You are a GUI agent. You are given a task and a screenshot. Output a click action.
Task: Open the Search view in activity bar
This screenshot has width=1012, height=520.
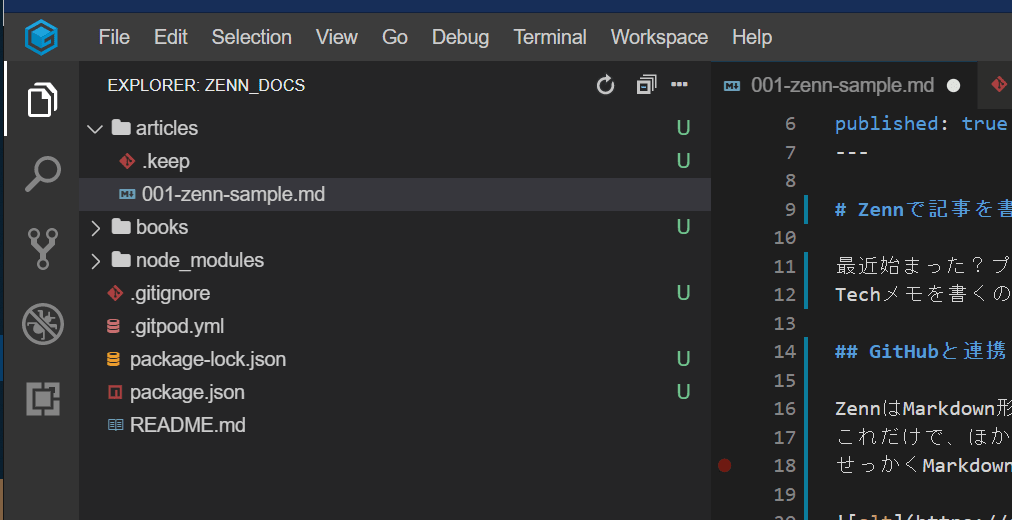[42, 174]
